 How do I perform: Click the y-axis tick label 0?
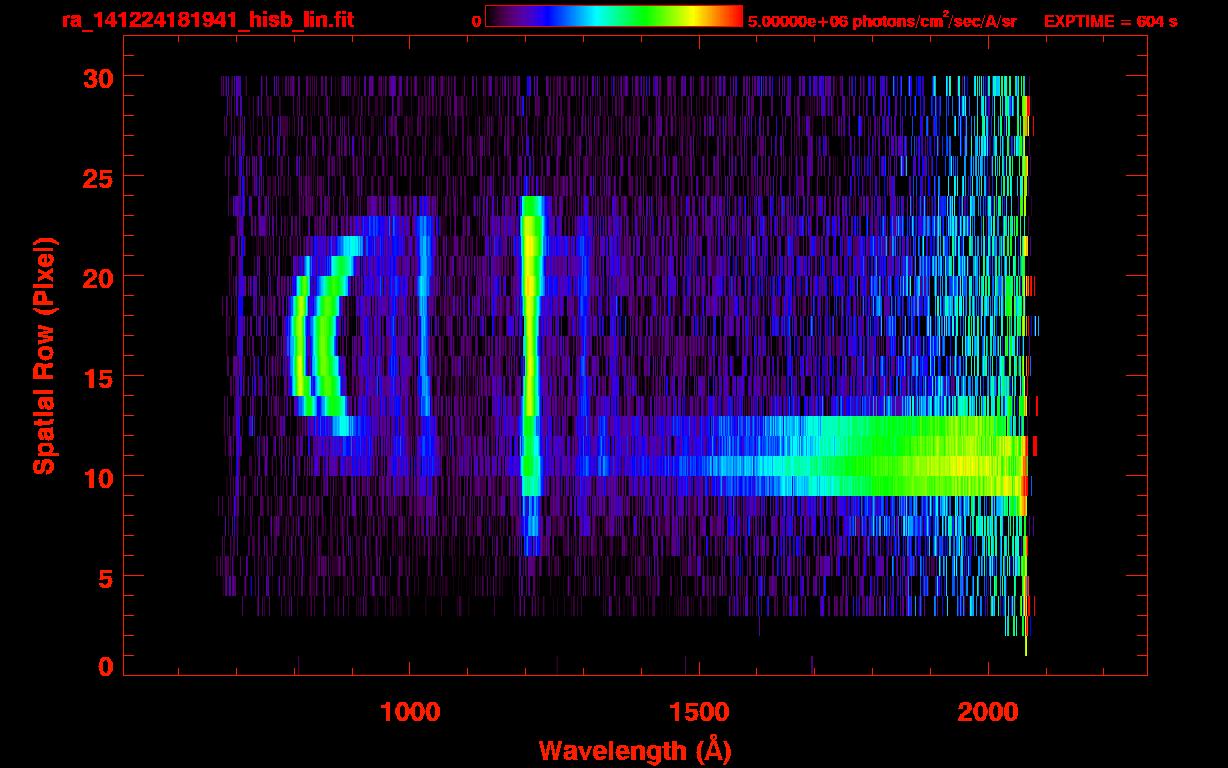pyautogui.click(x=105, y=666)
